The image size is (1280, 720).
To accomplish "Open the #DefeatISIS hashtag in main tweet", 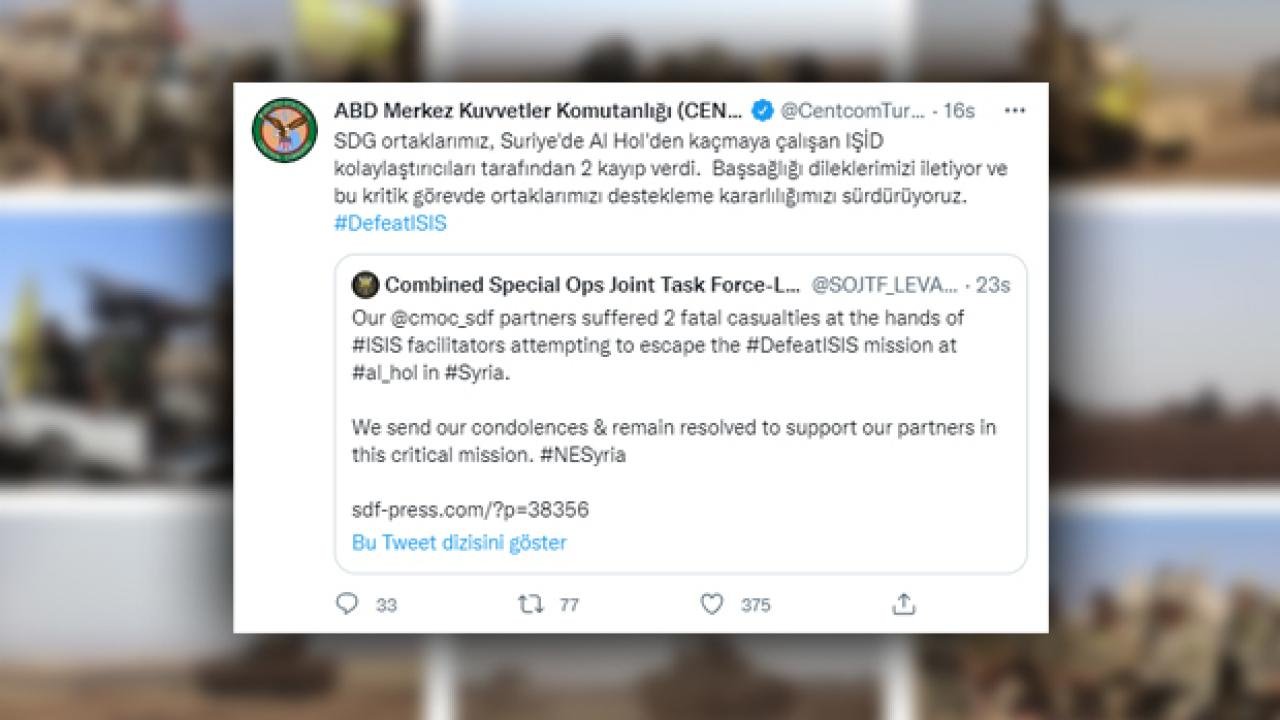I will 390,223.
